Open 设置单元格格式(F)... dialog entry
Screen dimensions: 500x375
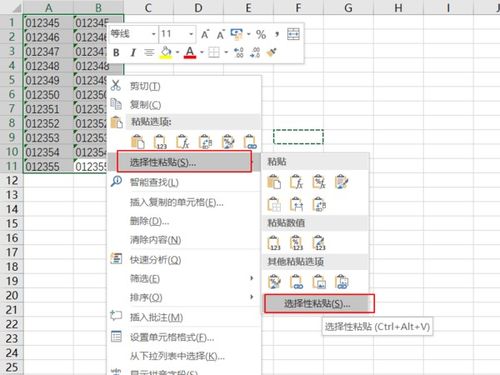click(x=184, y=337)
